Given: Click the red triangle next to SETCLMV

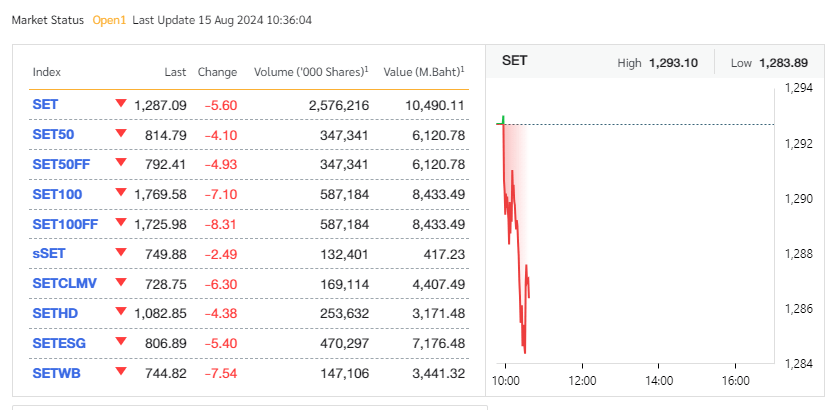Looking at the screenshot, I should [x=121, y=283].
